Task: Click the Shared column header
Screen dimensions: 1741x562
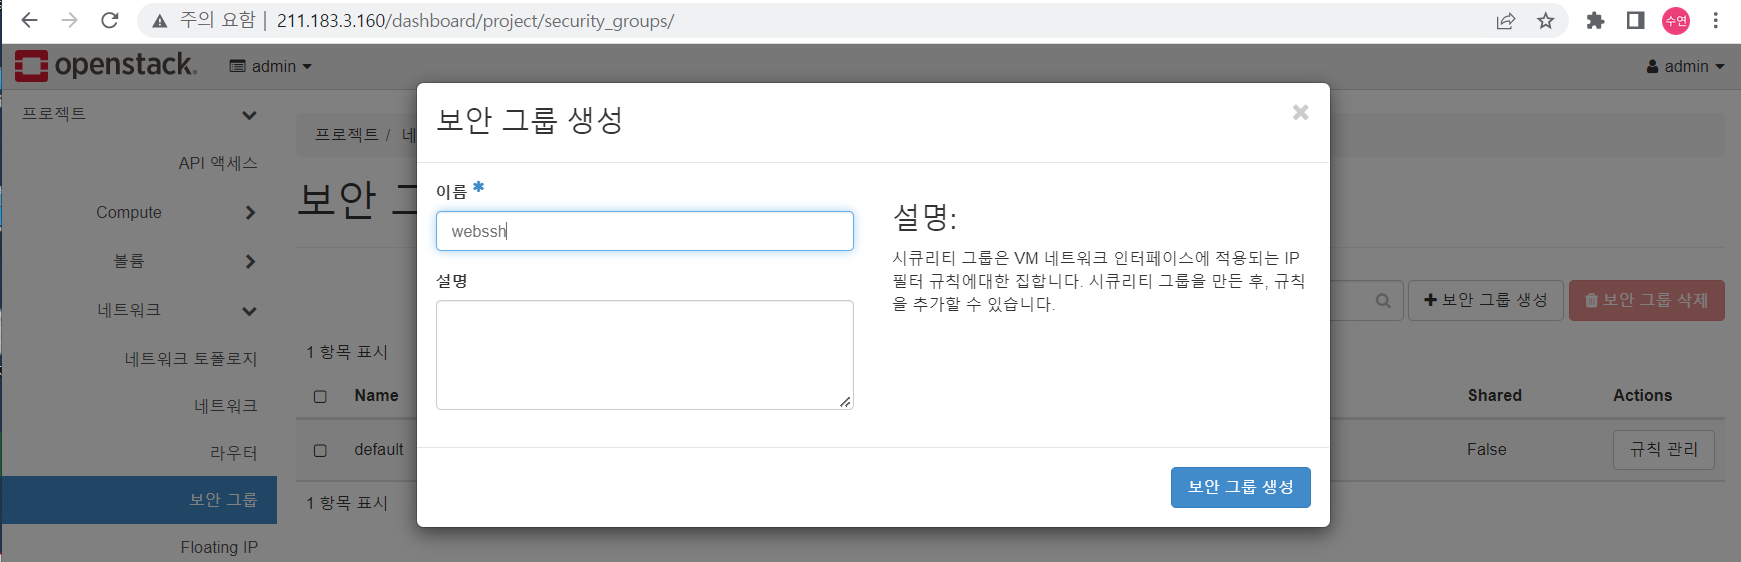Action: (1494, 396)
